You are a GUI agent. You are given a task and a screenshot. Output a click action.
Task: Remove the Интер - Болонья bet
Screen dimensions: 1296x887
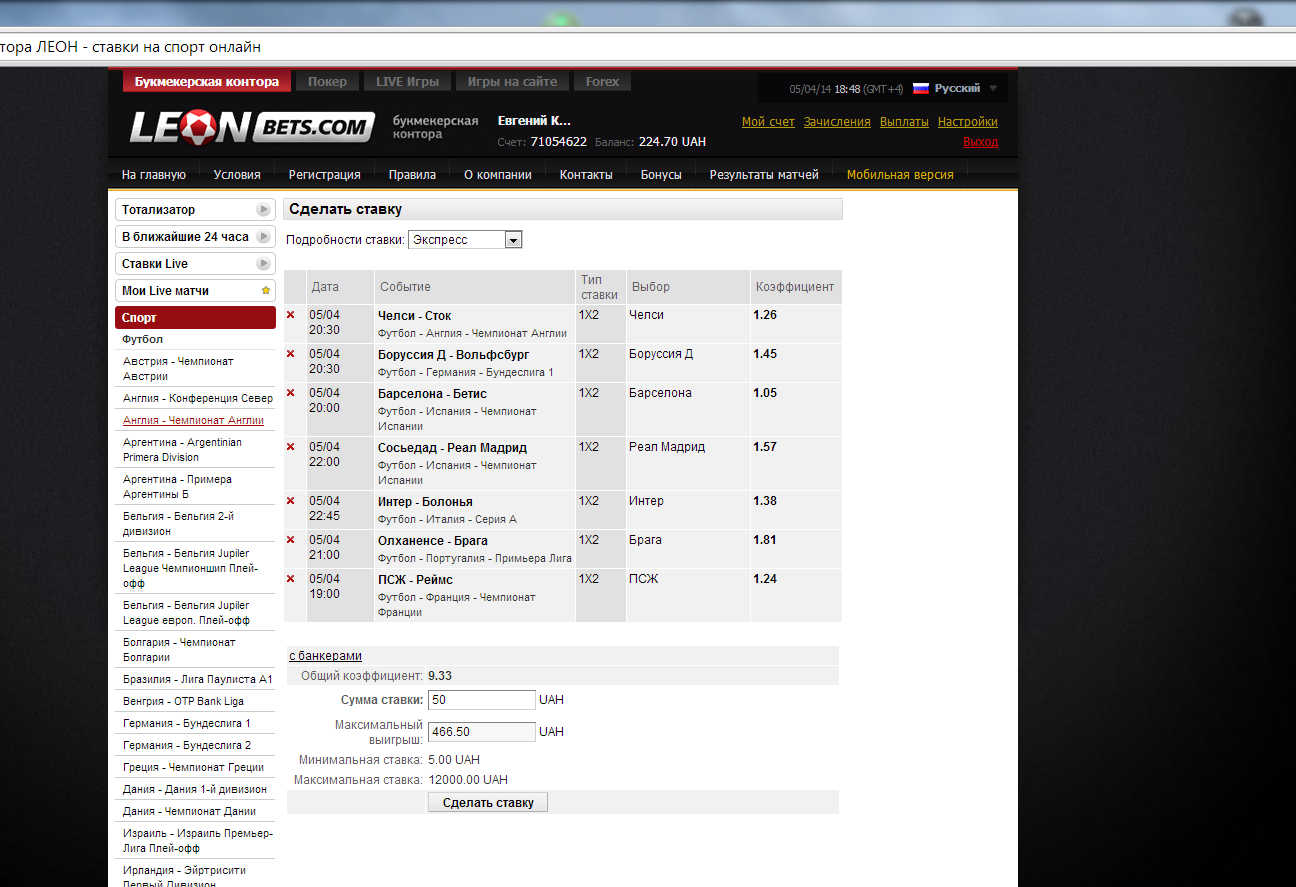(x=291, y=501)
